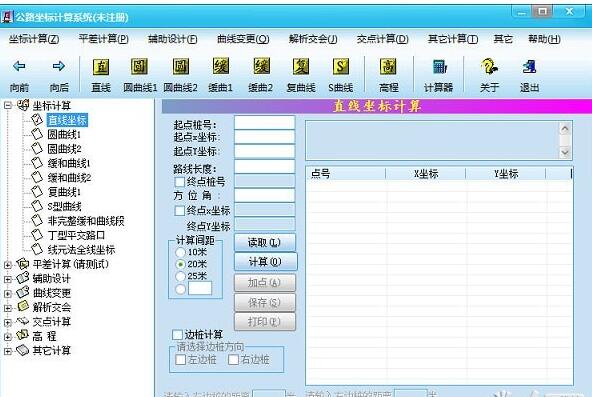
Task: Select 复曲线1 tree item
Action: (x=64, y=192)
